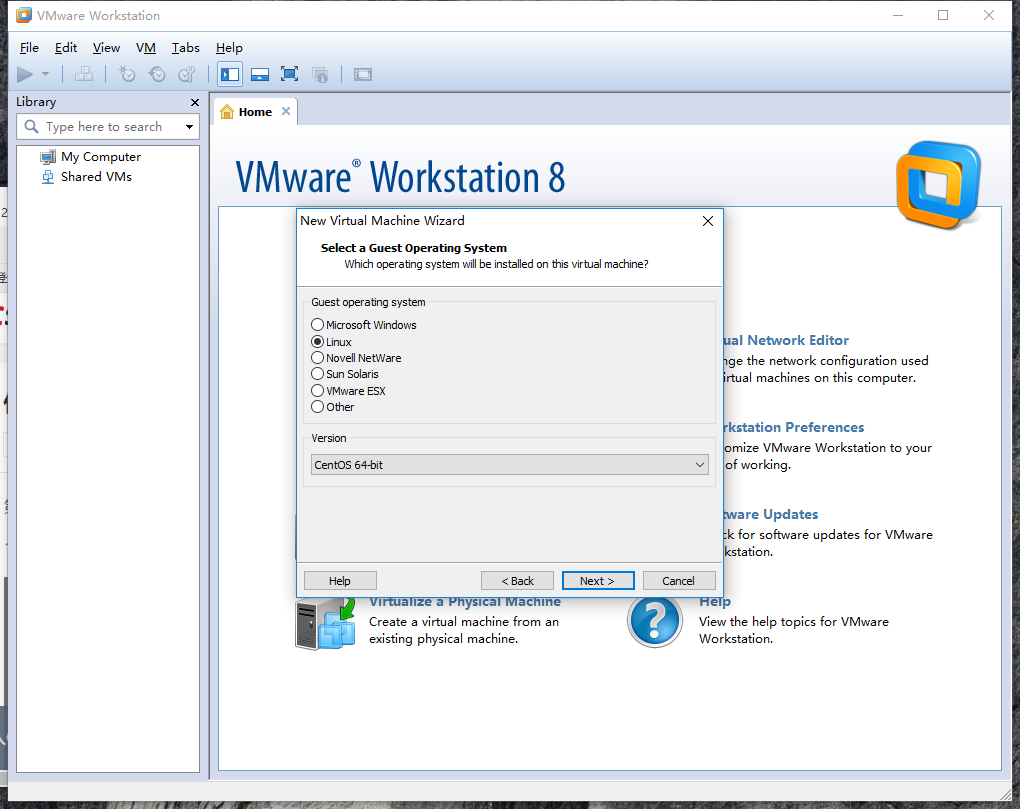Click the Cancel button in wizard

678,581
